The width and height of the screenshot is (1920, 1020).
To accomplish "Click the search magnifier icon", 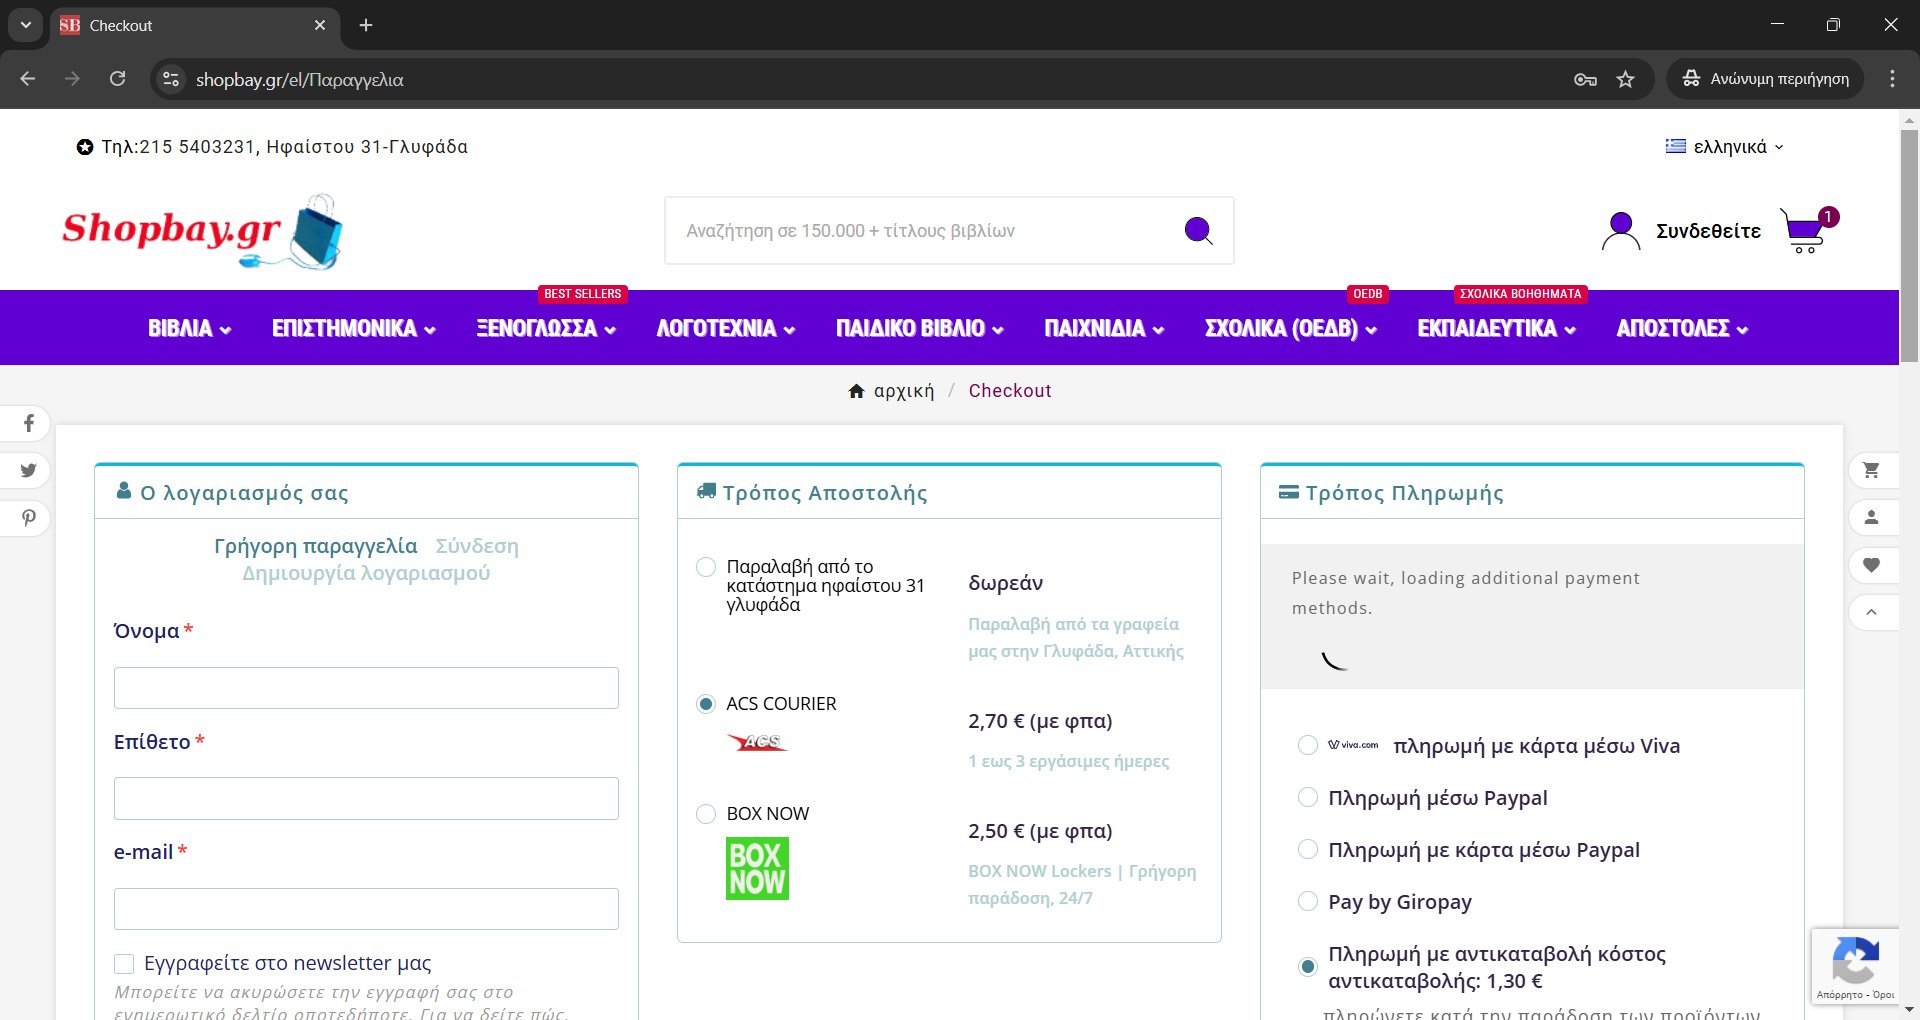I will 1198,231.
